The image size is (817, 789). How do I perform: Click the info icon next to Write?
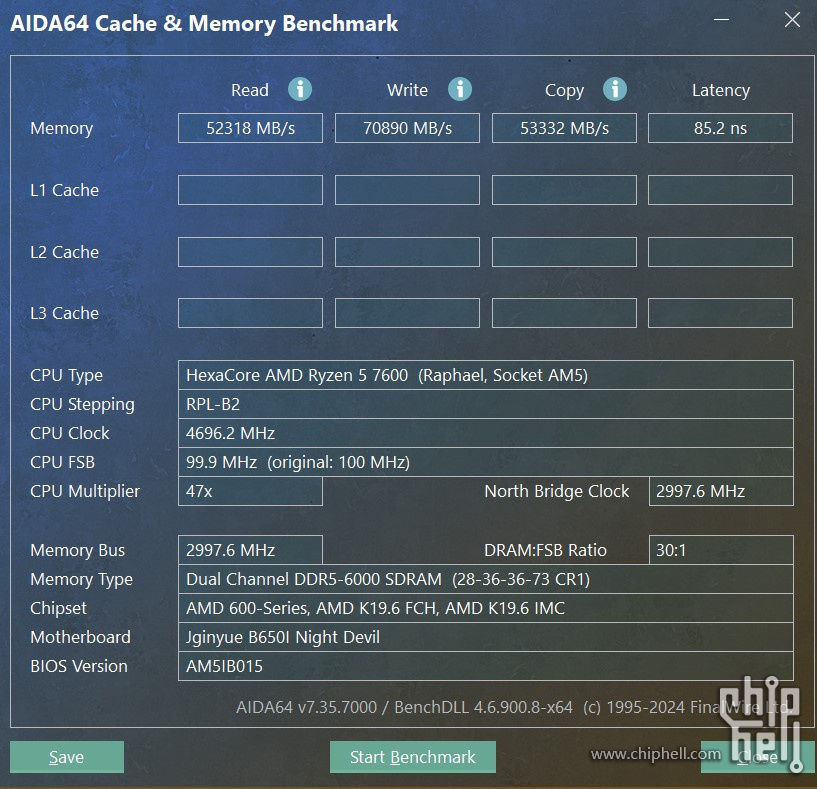click(x=460, y=89)
